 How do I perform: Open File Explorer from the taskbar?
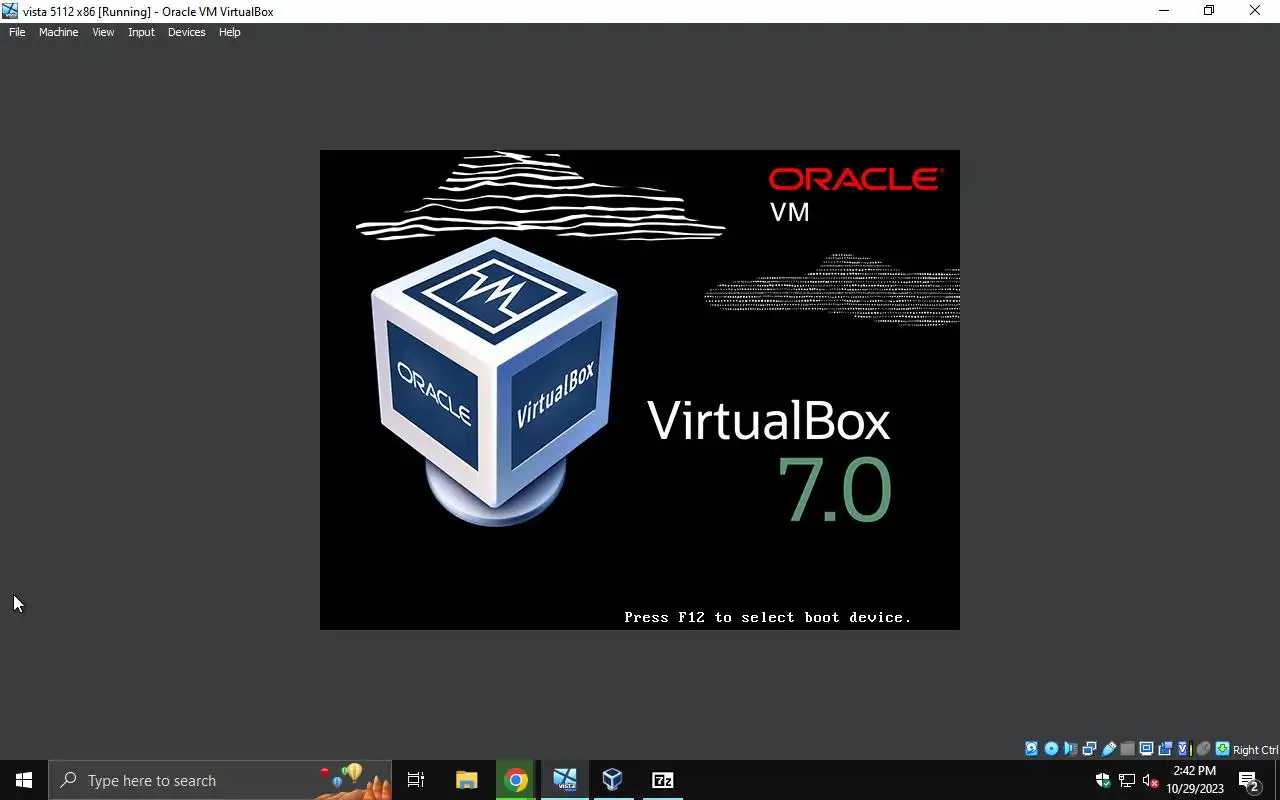tap(467, 780)
